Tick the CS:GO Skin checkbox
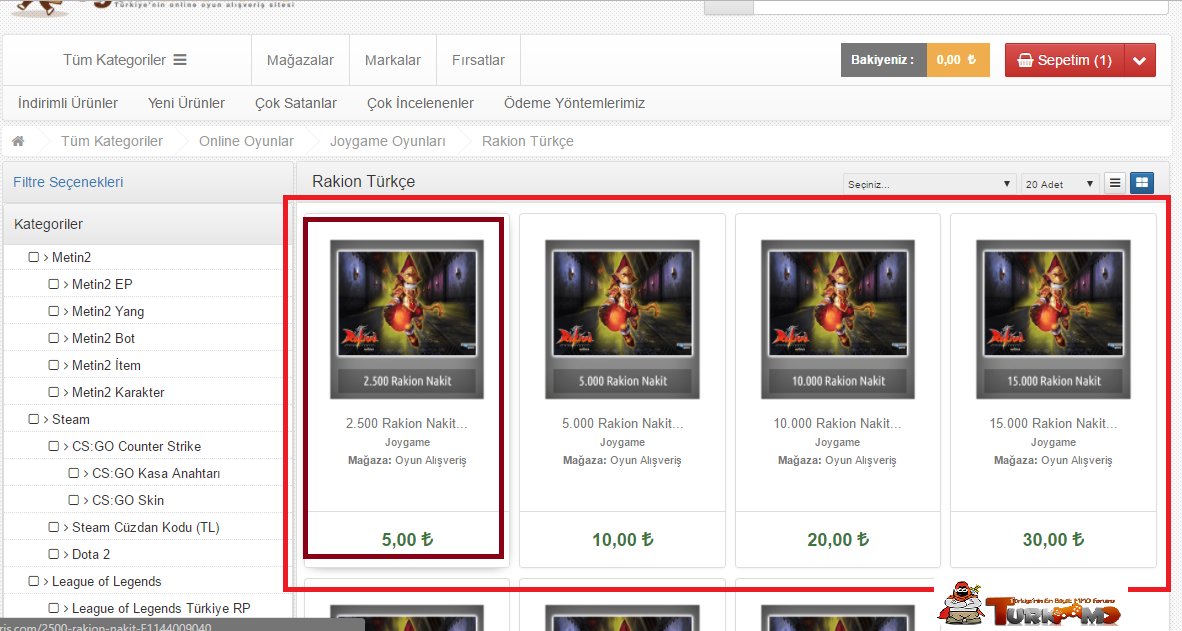The width and height of the screenshot is (1182, 631). coord(73,500)
